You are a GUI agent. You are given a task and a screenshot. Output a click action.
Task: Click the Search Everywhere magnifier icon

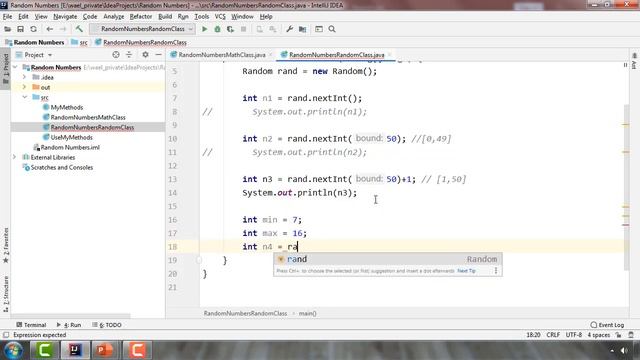332,29
